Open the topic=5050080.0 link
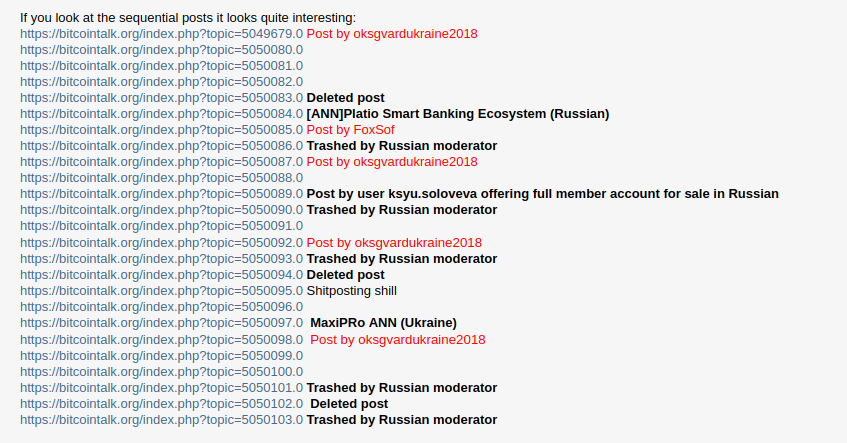Screen dimensions: 847x443 tap(162, 50)
